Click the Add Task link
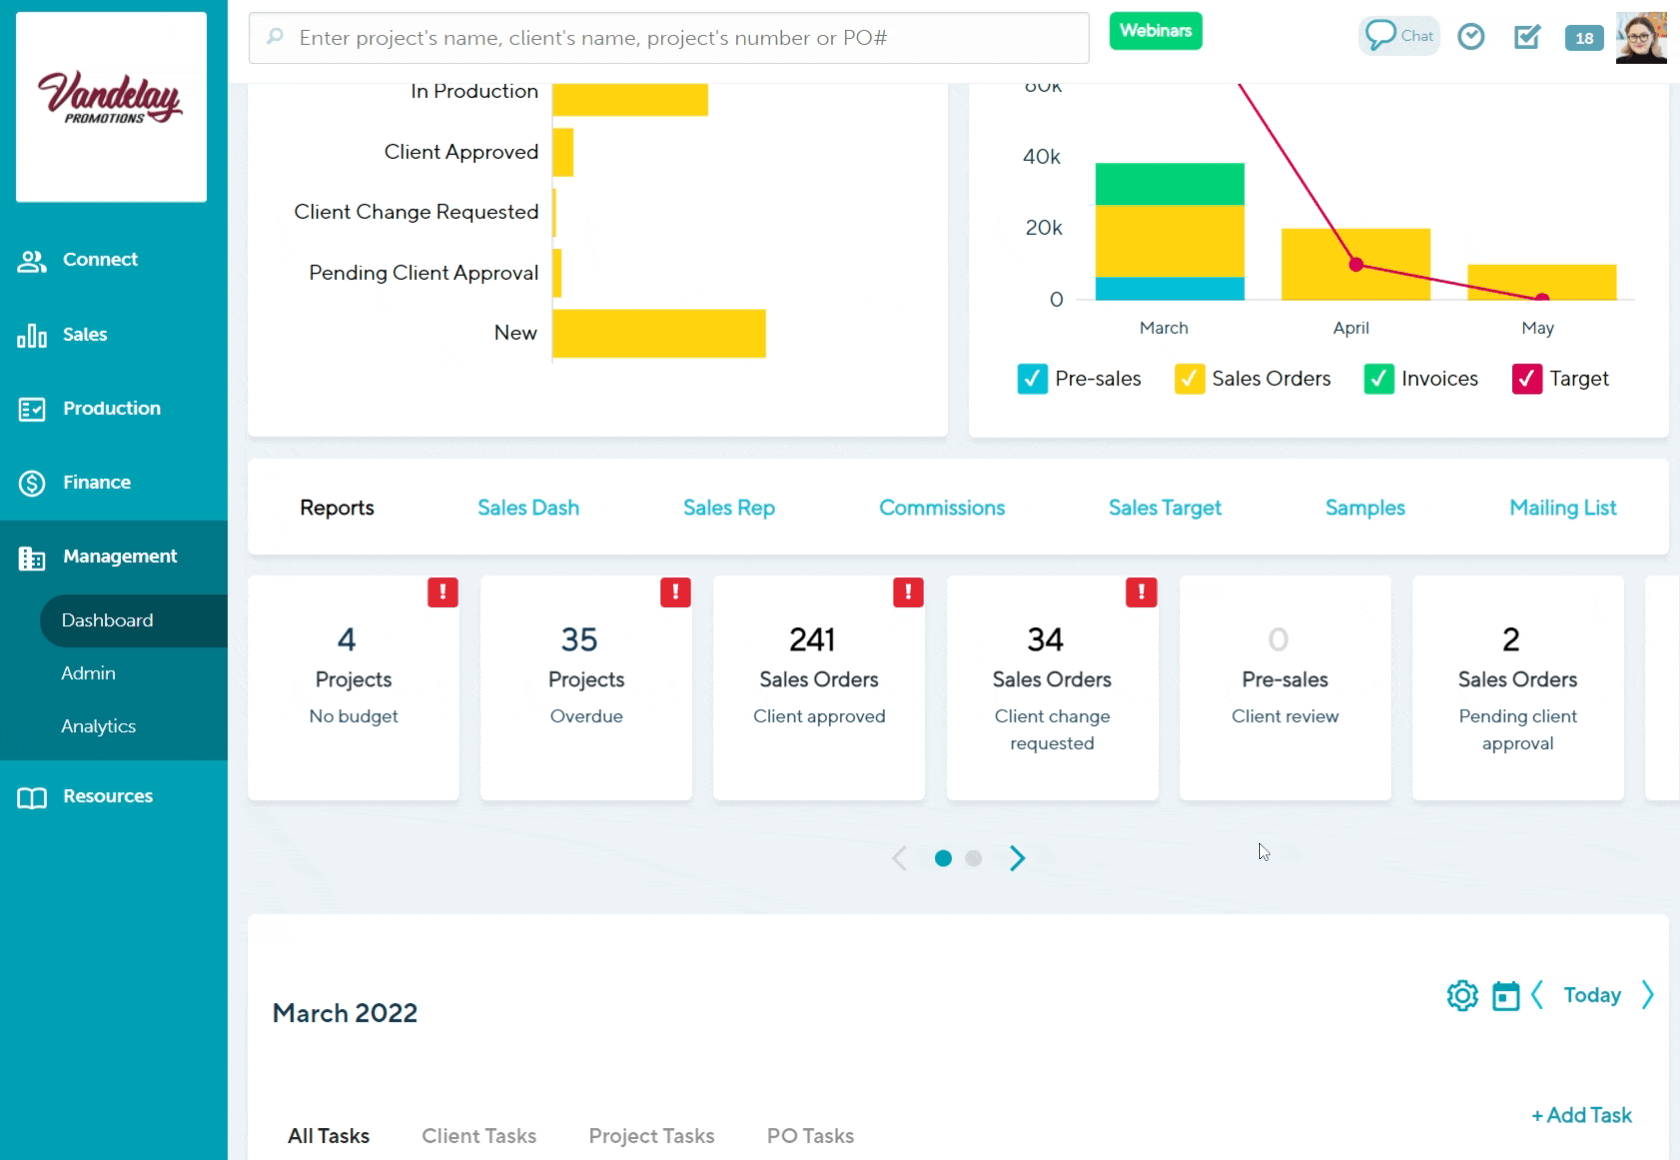 (1581, 1115)
